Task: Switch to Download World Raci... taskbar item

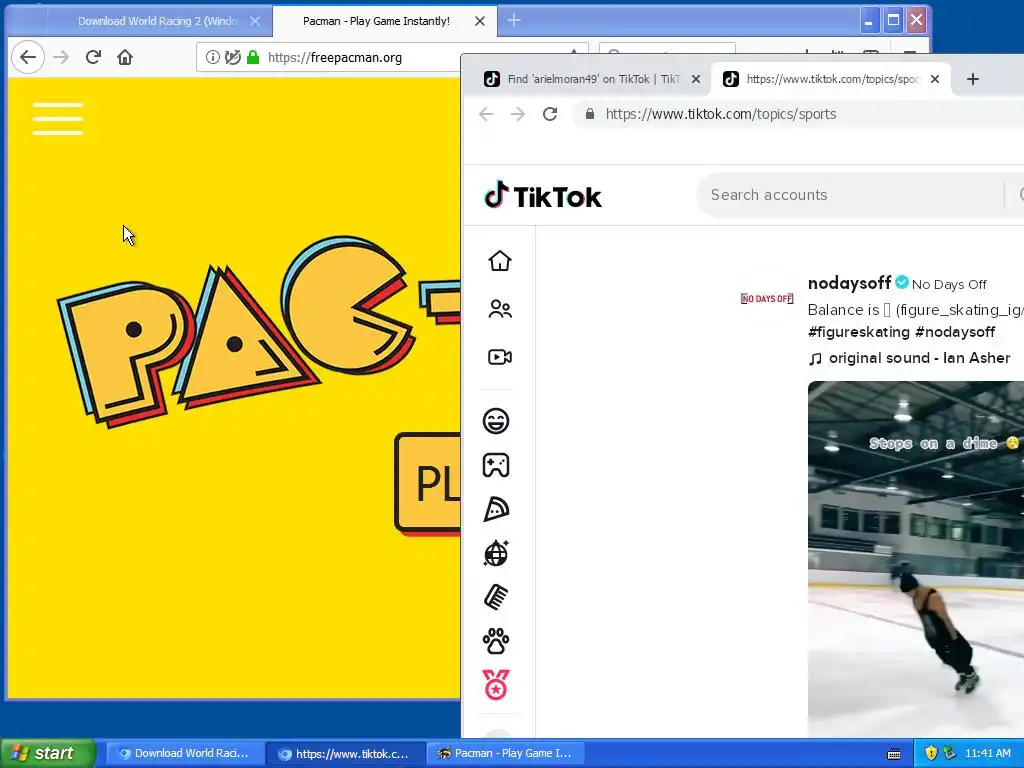Action: tap(185, 753)
